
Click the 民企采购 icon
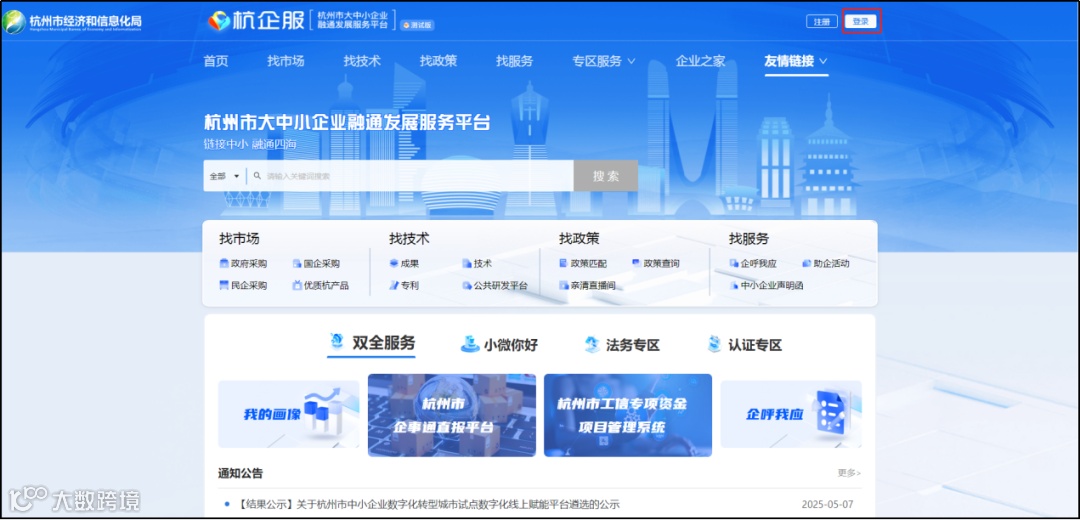224,285
